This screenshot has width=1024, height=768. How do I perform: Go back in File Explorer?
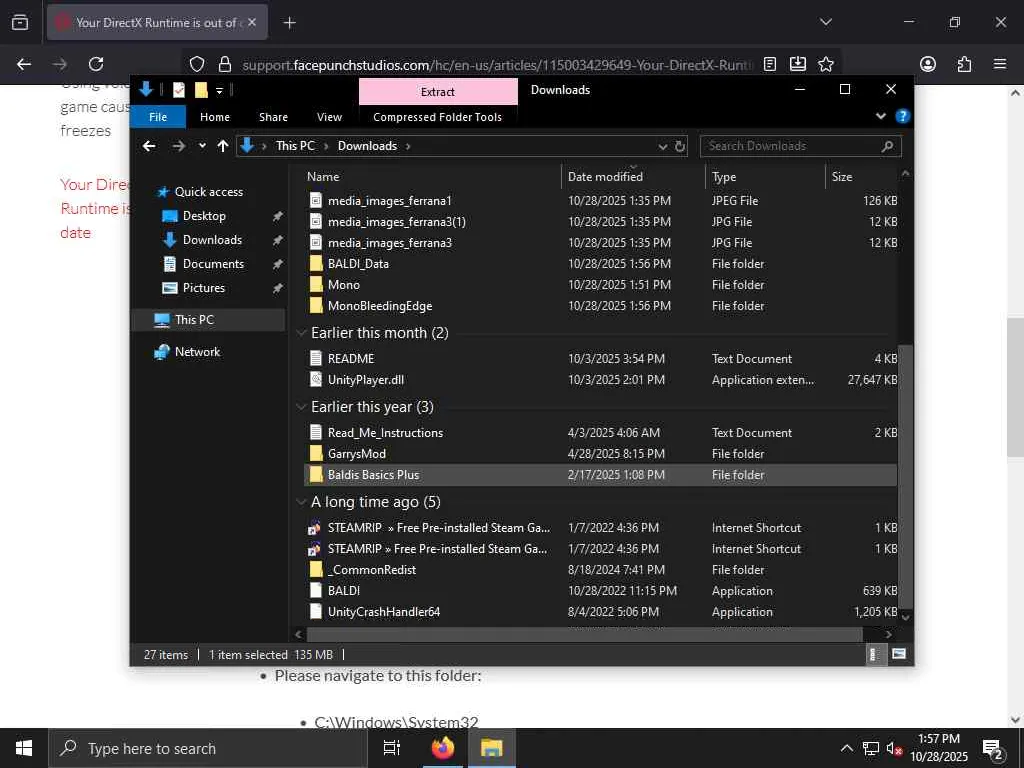click(x=149, y=146)
